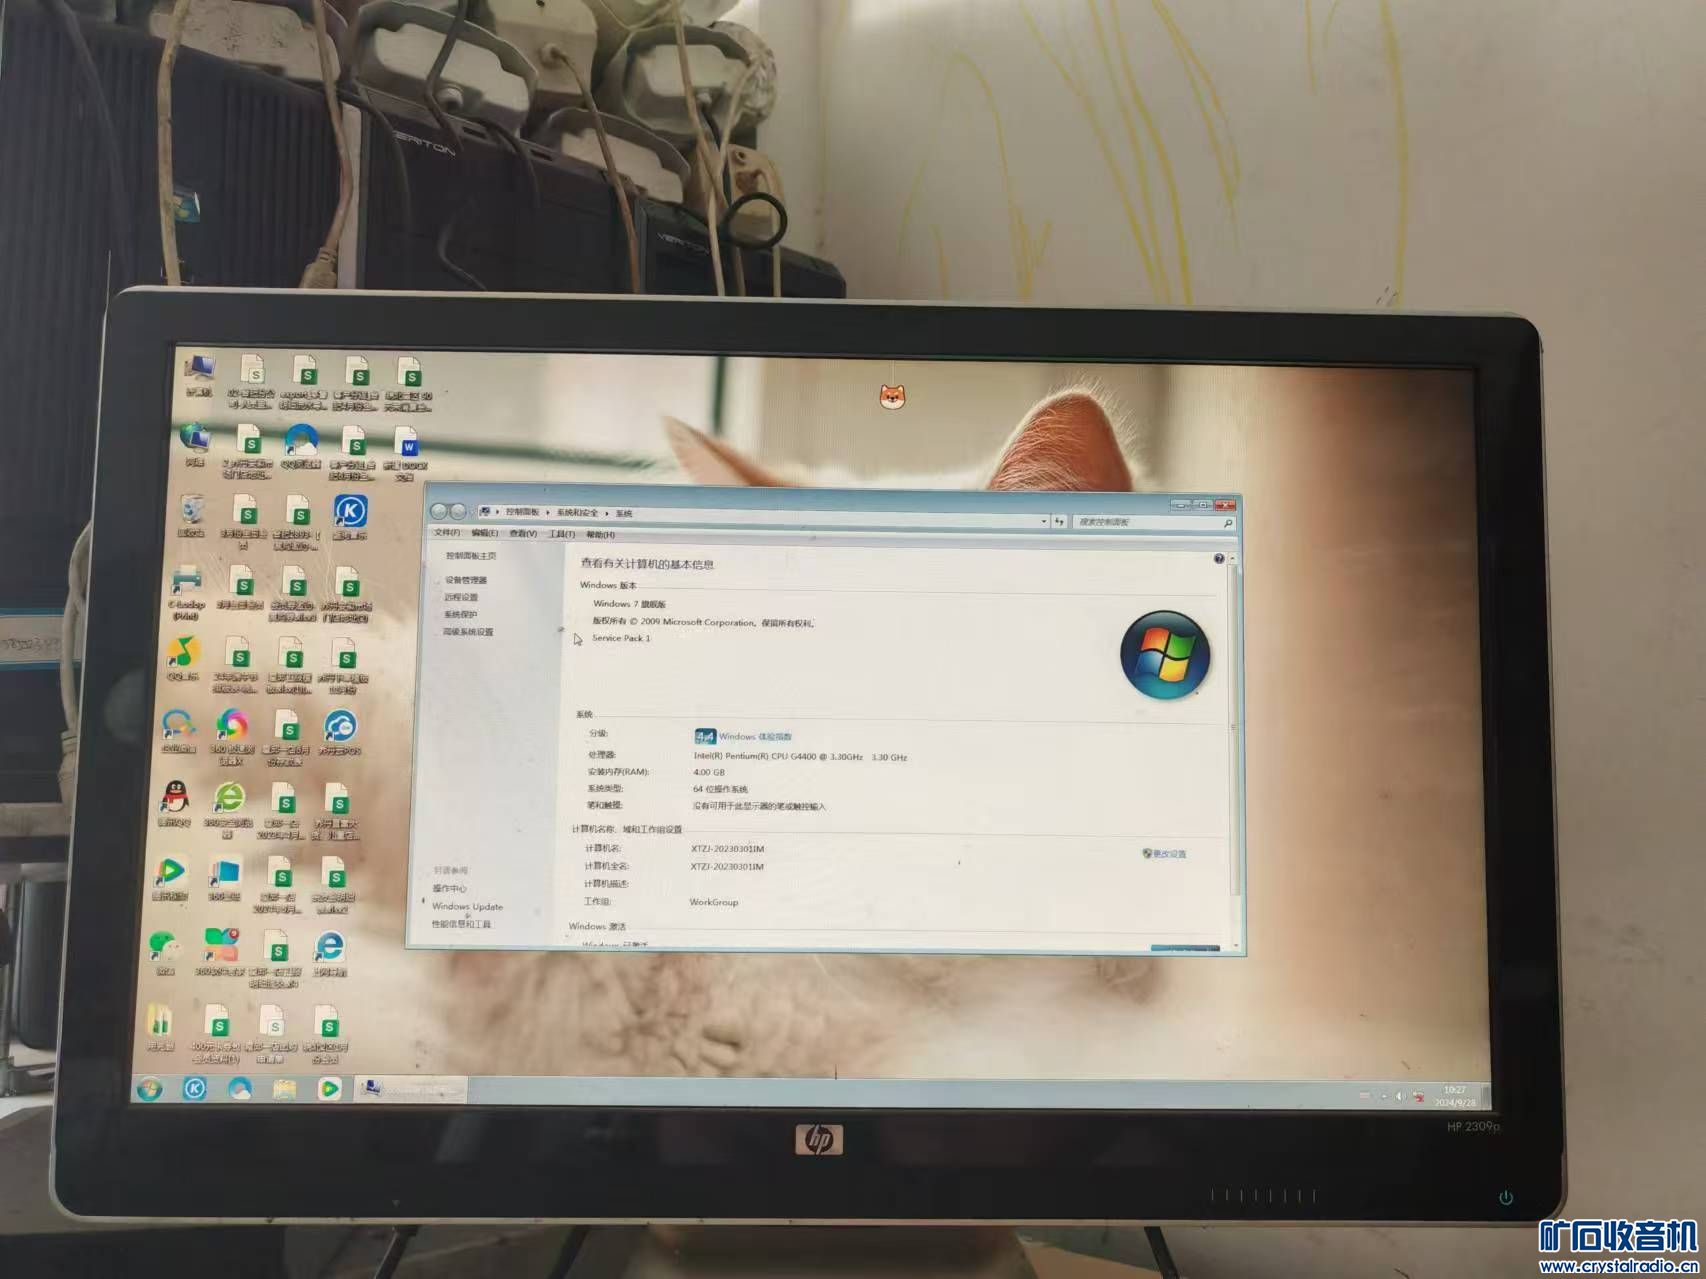The width and height of the screenshot is (1706, 1279).
Task: Open 系统保护 in the left pane
Action: pyautogui.click(x=460, y=614)
